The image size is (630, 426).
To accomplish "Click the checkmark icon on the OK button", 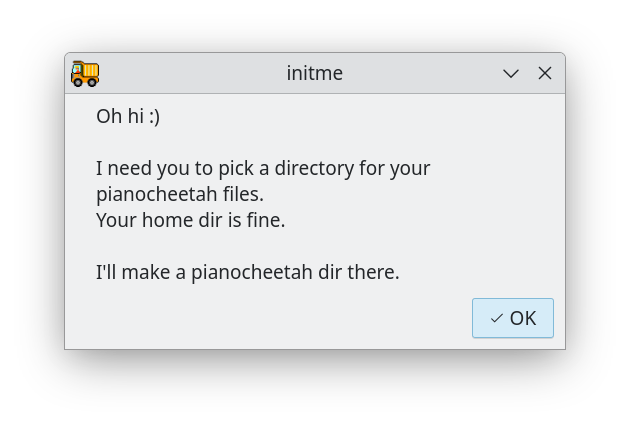I will click(x=496, y=318).
